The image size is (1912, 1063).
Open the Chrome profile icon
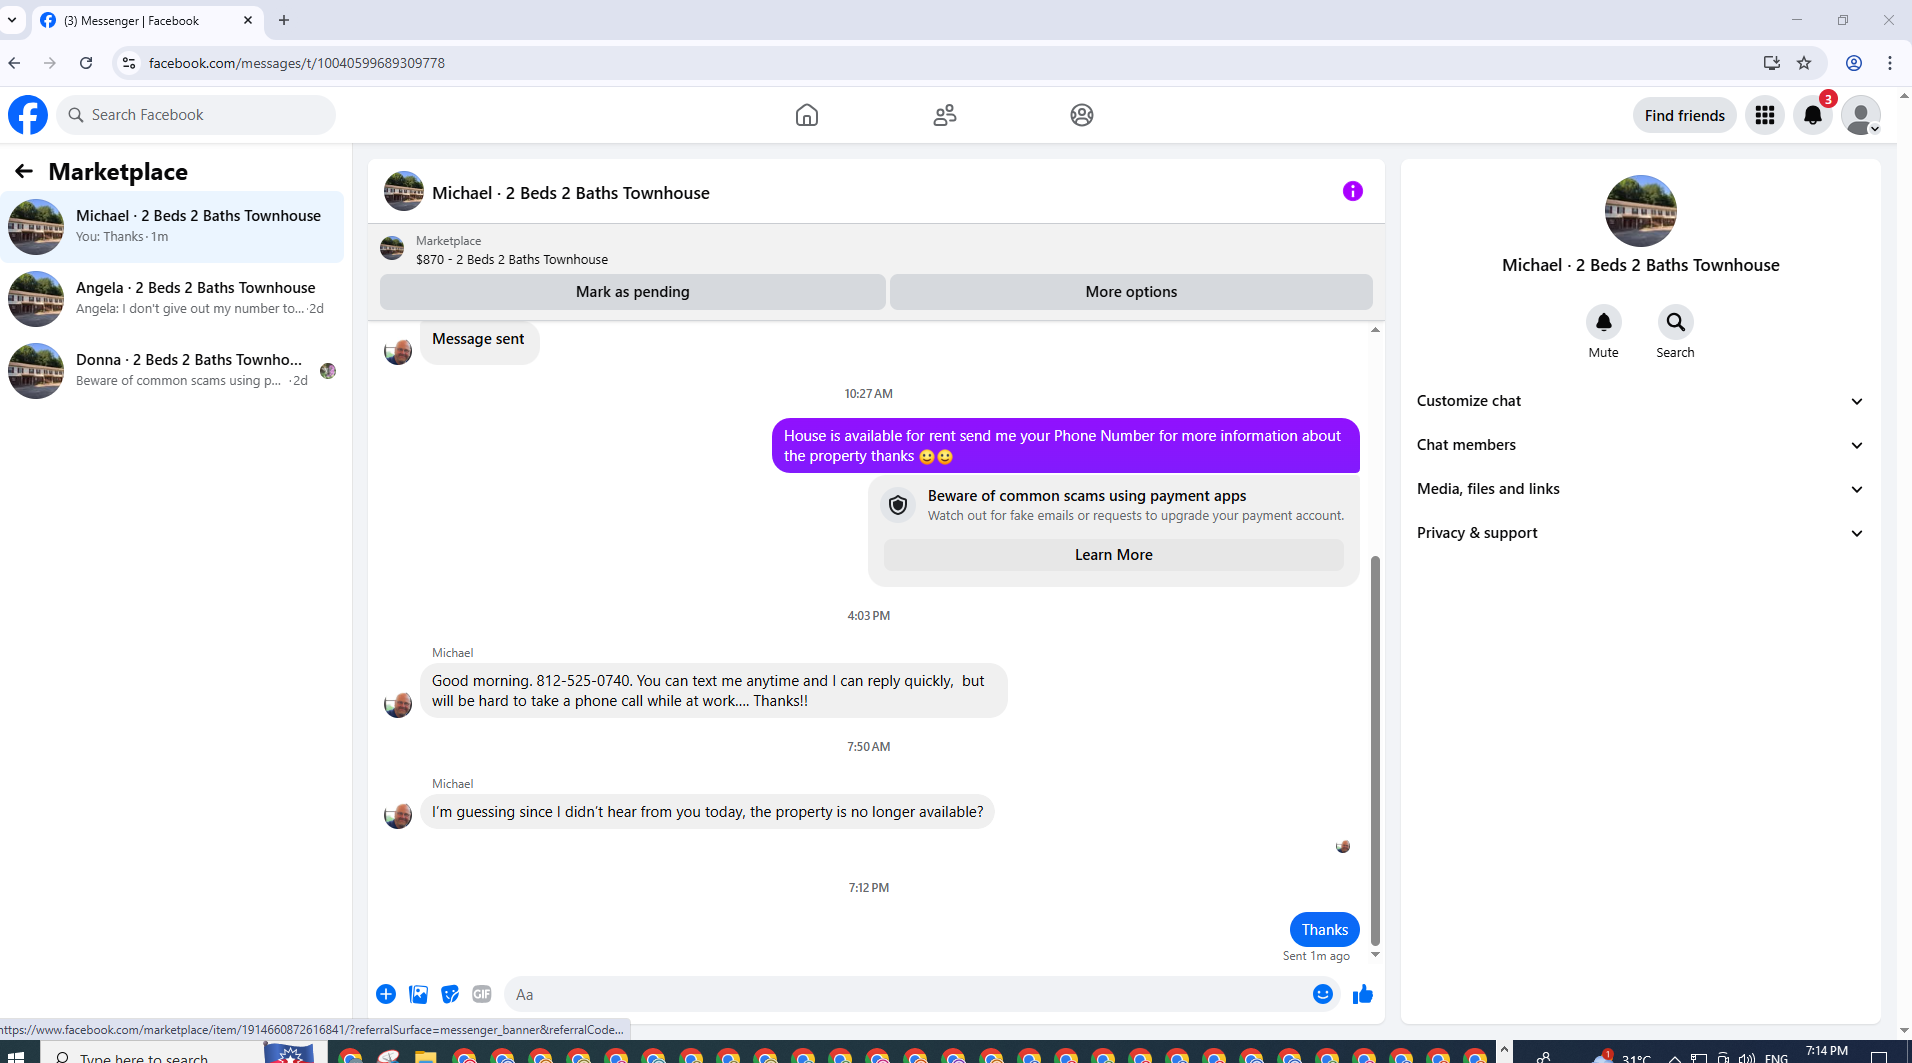[1854, 63]
